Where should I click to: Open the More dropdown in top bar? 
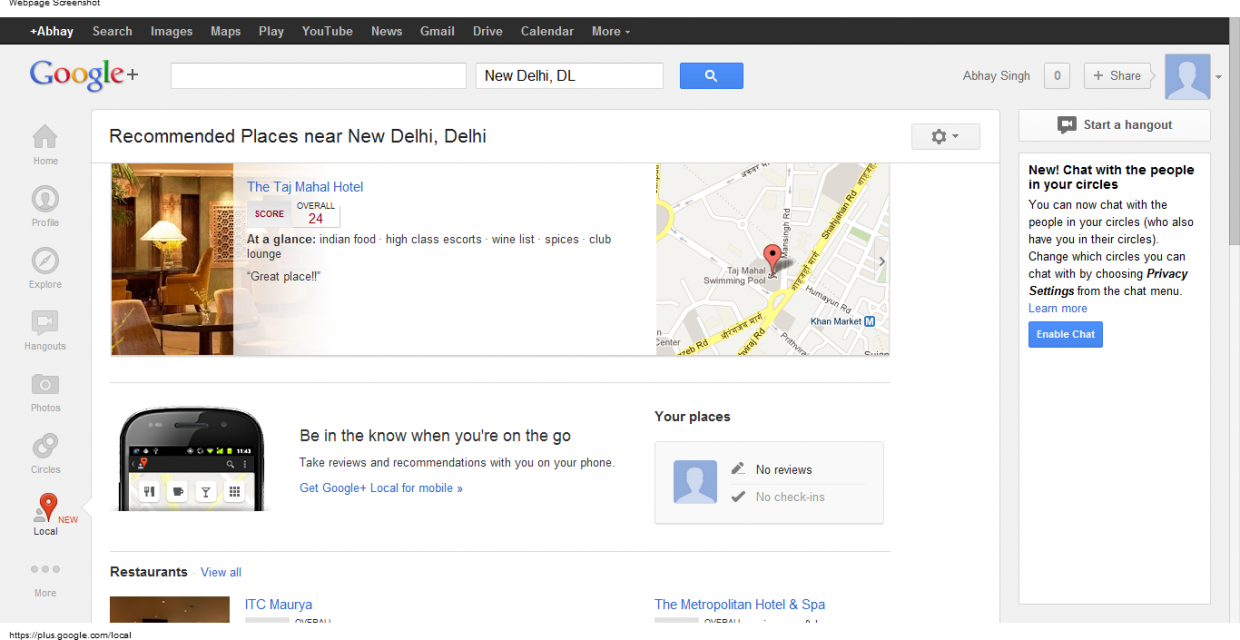click(610, 31)
